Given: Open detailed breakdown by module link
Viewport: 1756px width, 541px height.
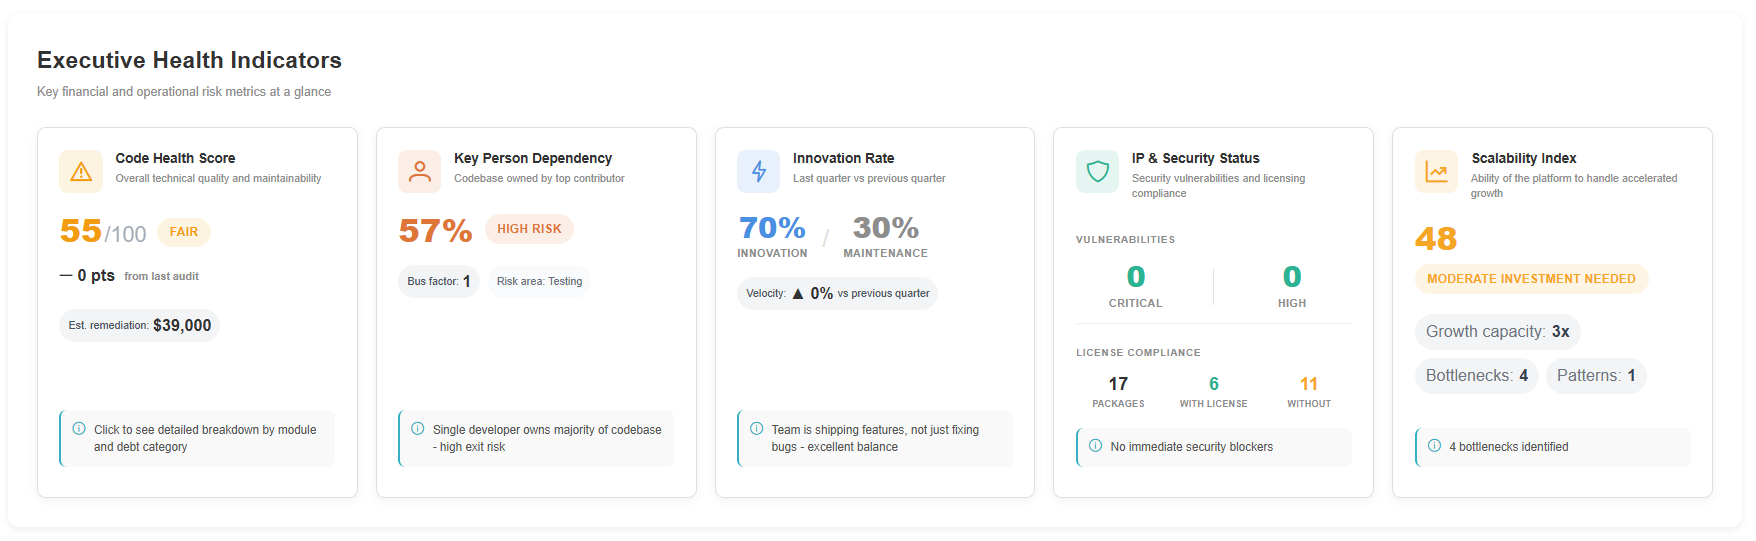Looking at the screenshot, I should click(205, 438).
